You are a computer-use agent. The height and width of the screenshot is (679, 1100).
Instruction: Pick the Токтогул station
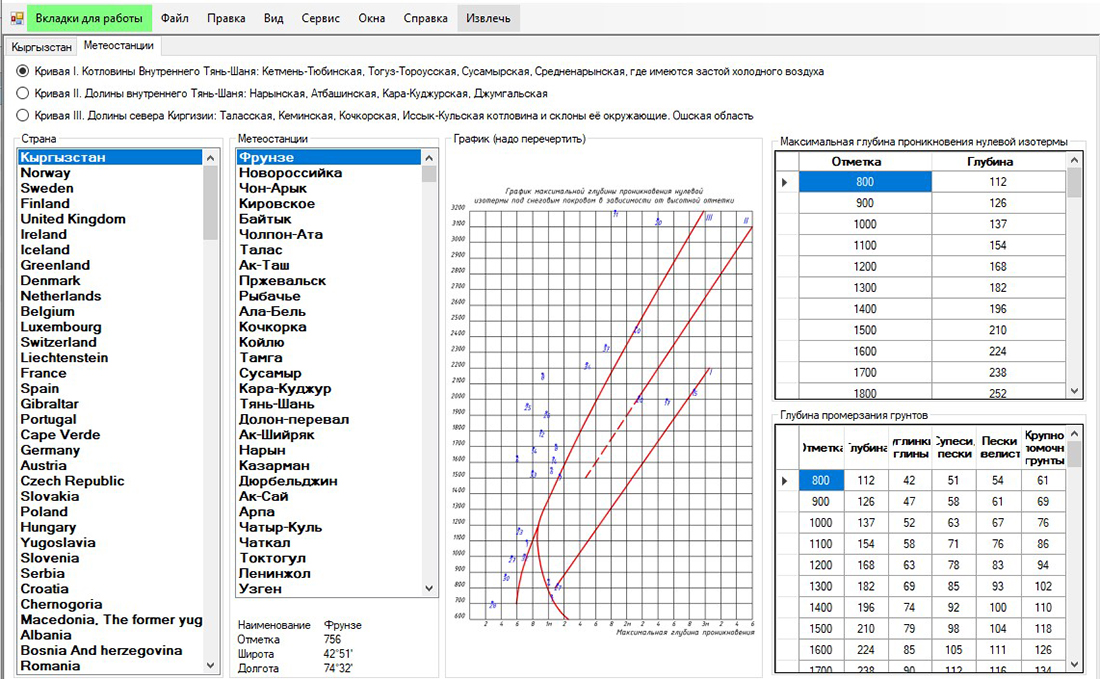click(x=329, y=558)
